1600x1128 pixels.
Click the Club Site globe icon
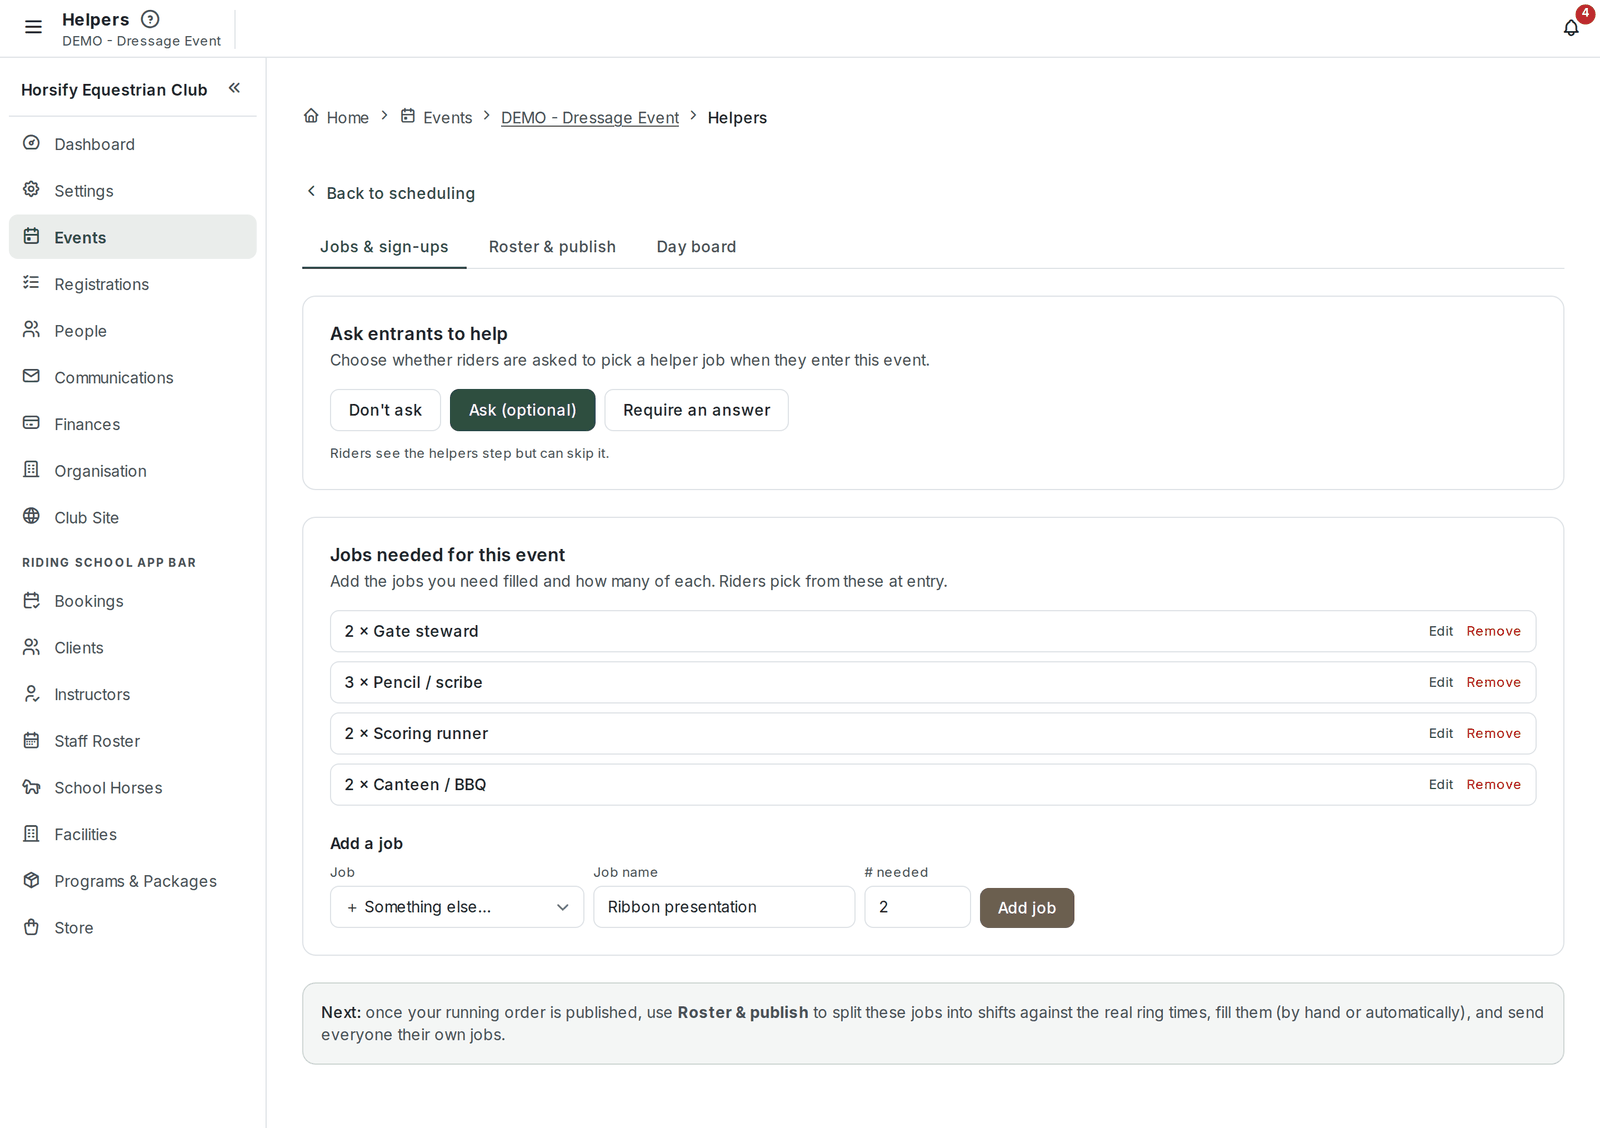[32, 517]
